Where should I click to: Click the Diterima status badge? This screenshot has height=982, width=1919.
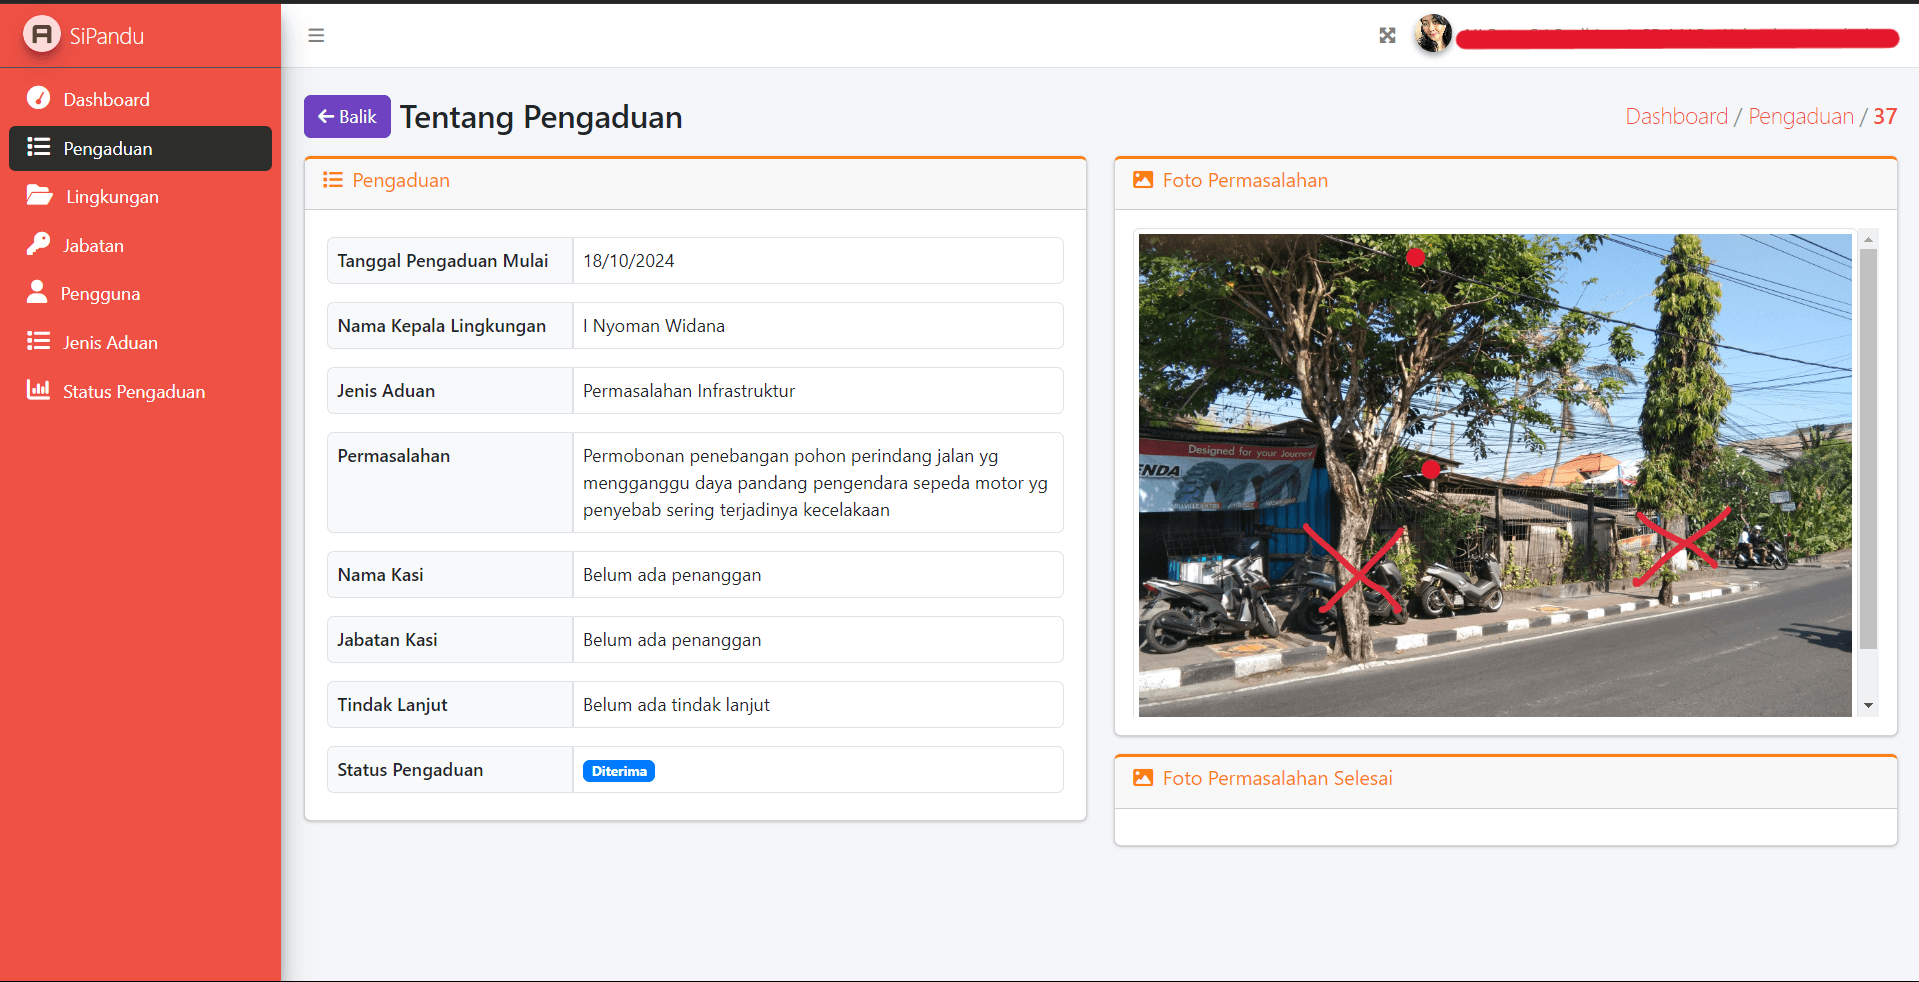coord(618,771)
